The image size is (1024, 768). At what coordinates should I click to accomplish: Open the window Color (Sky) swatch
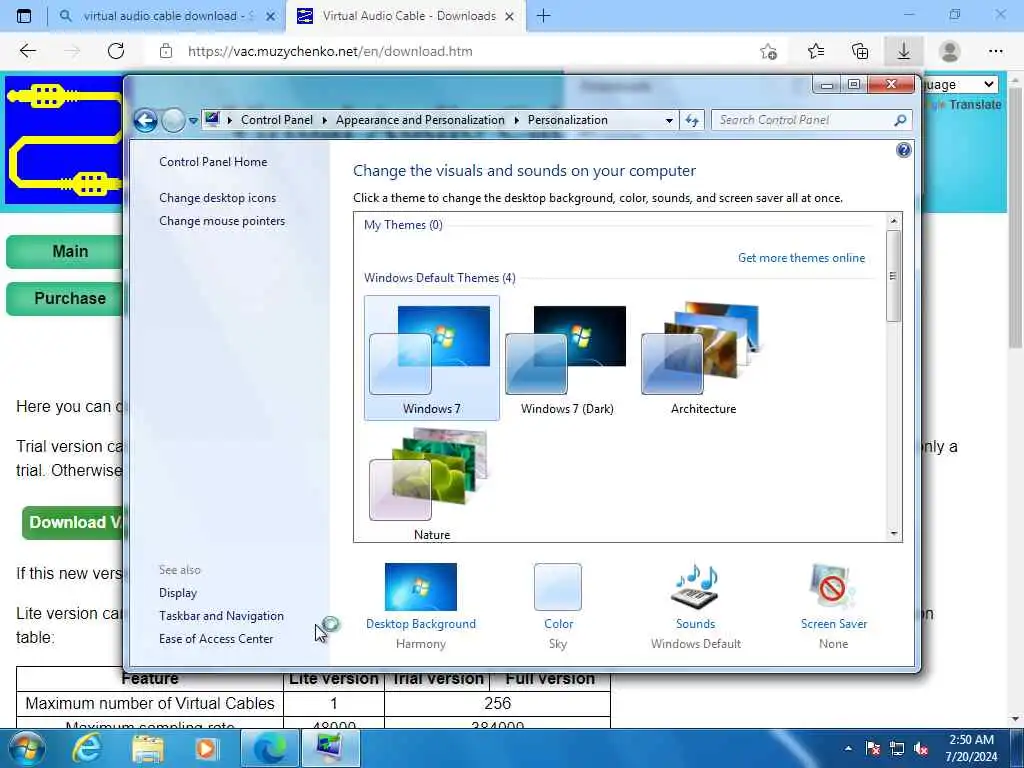(x=558, y=586)
